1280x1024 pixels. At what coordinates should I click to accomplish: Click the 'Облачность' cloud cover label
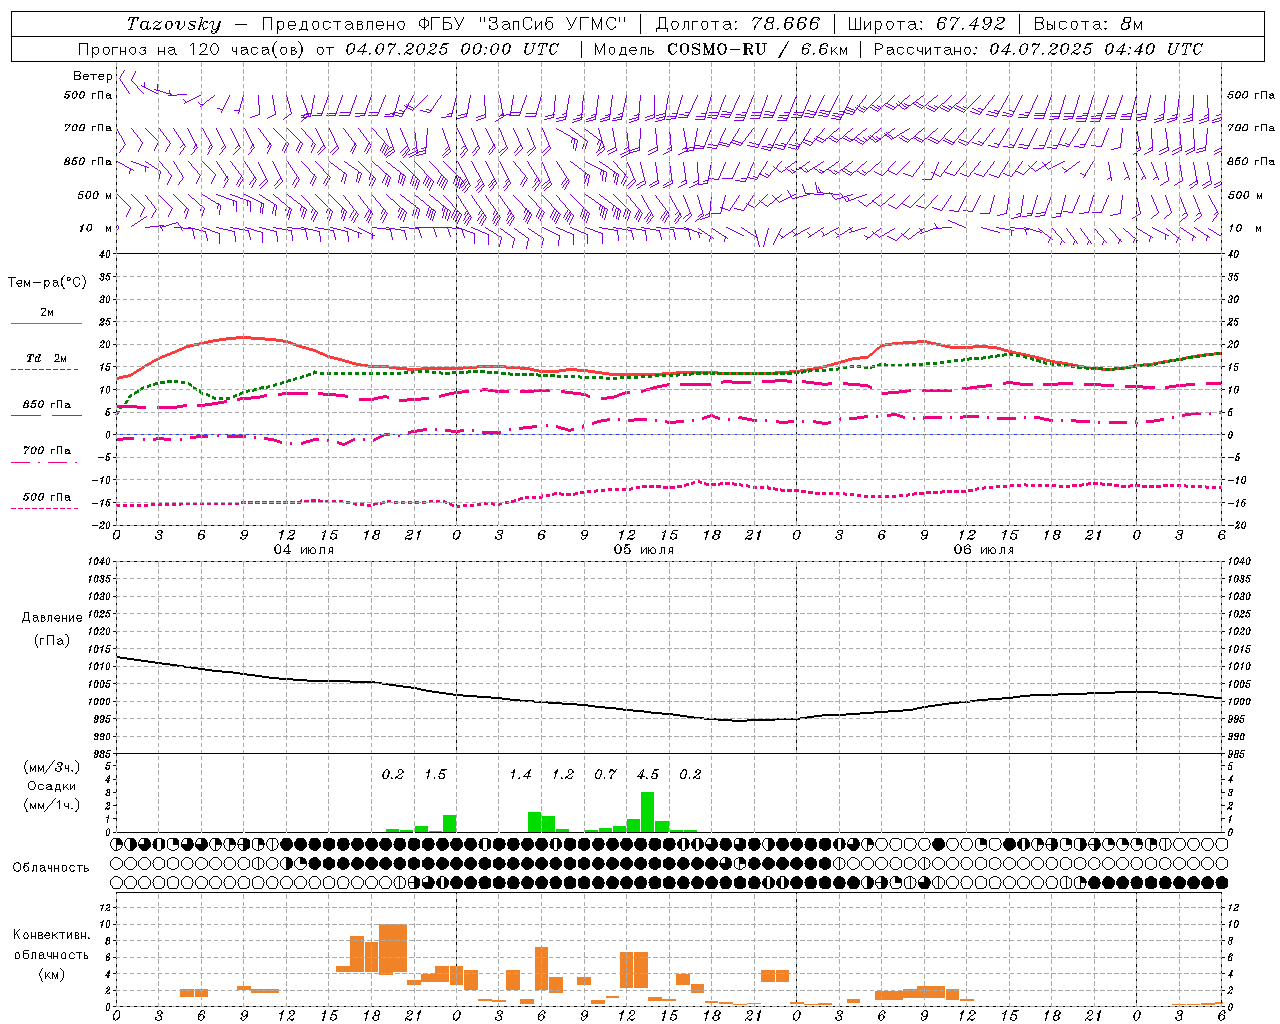coord(51,867)
